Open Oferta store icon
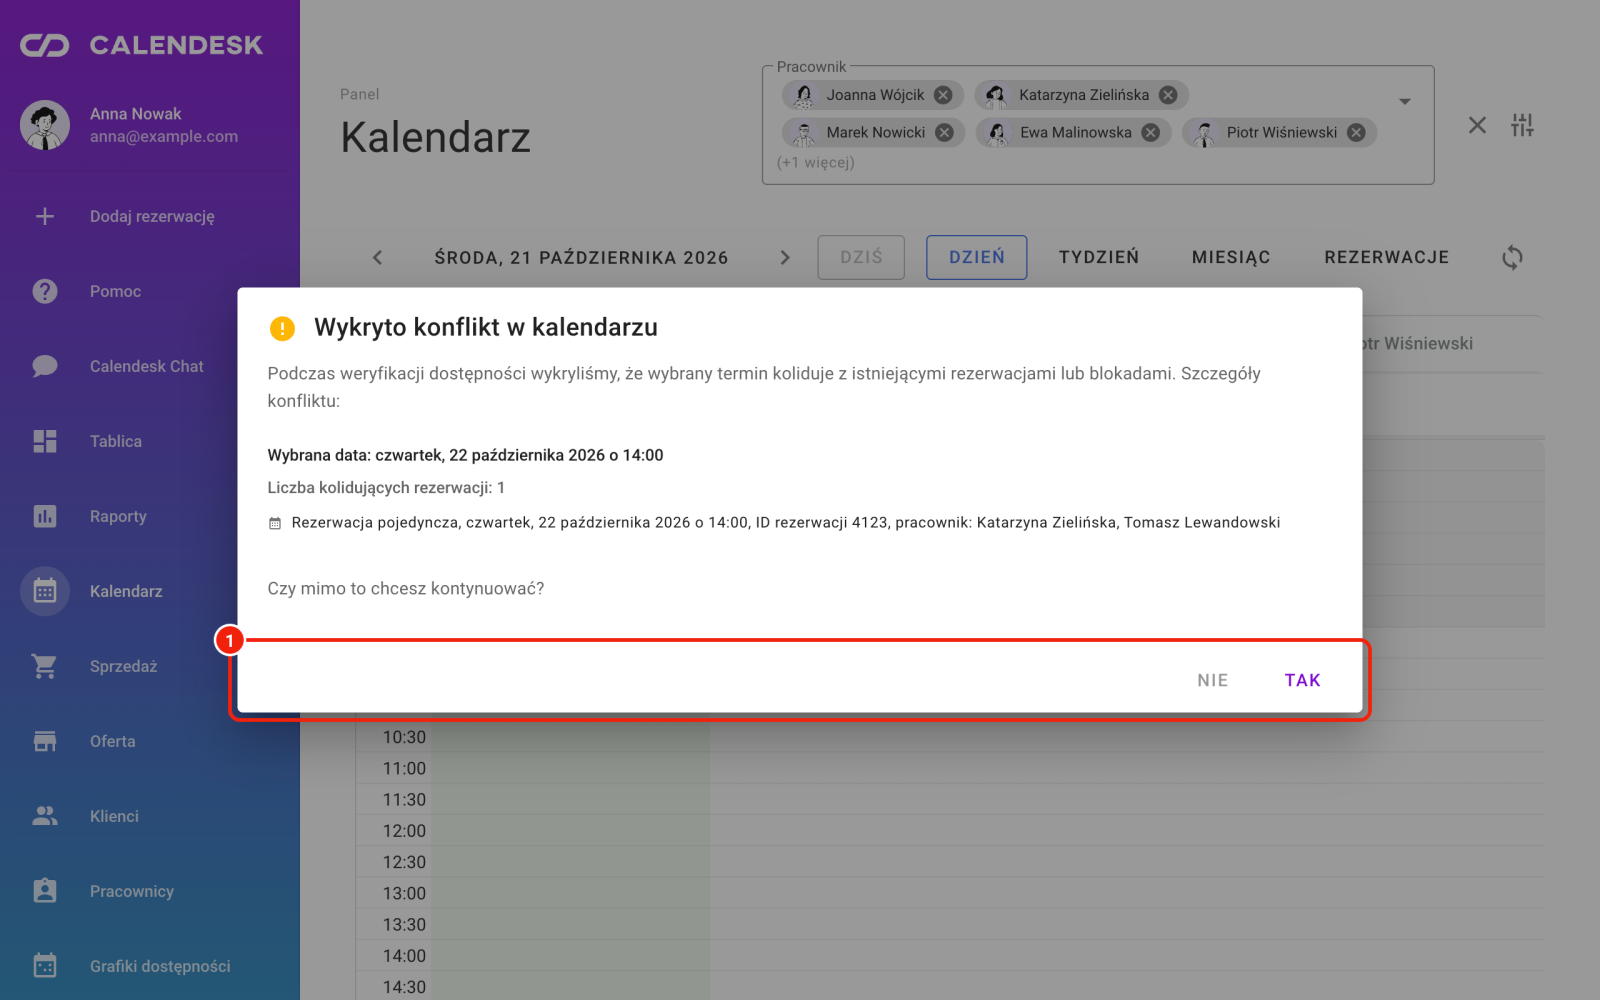 click(x=45, y=741)
